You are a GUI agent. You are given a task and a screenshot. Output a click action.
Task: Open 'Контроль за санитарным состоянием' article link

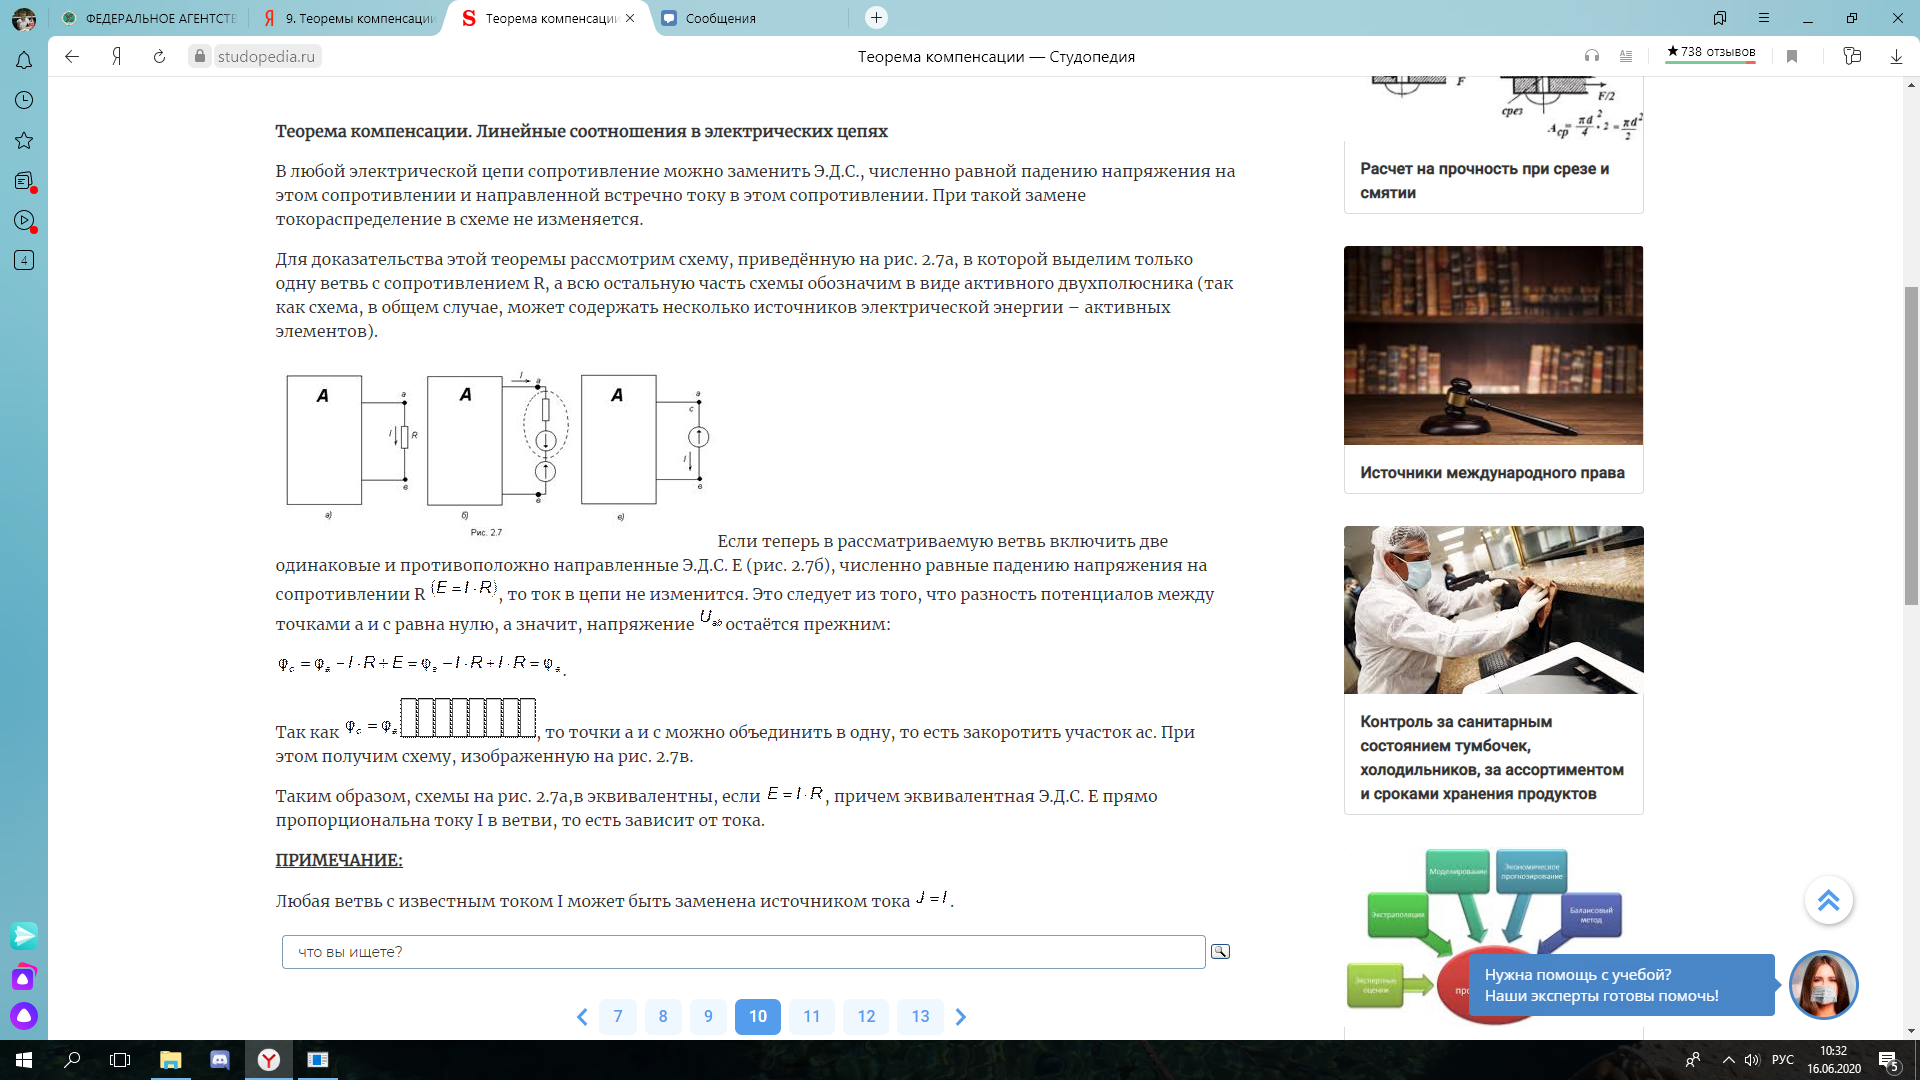pyautogui.click(x=1492, y=758)
